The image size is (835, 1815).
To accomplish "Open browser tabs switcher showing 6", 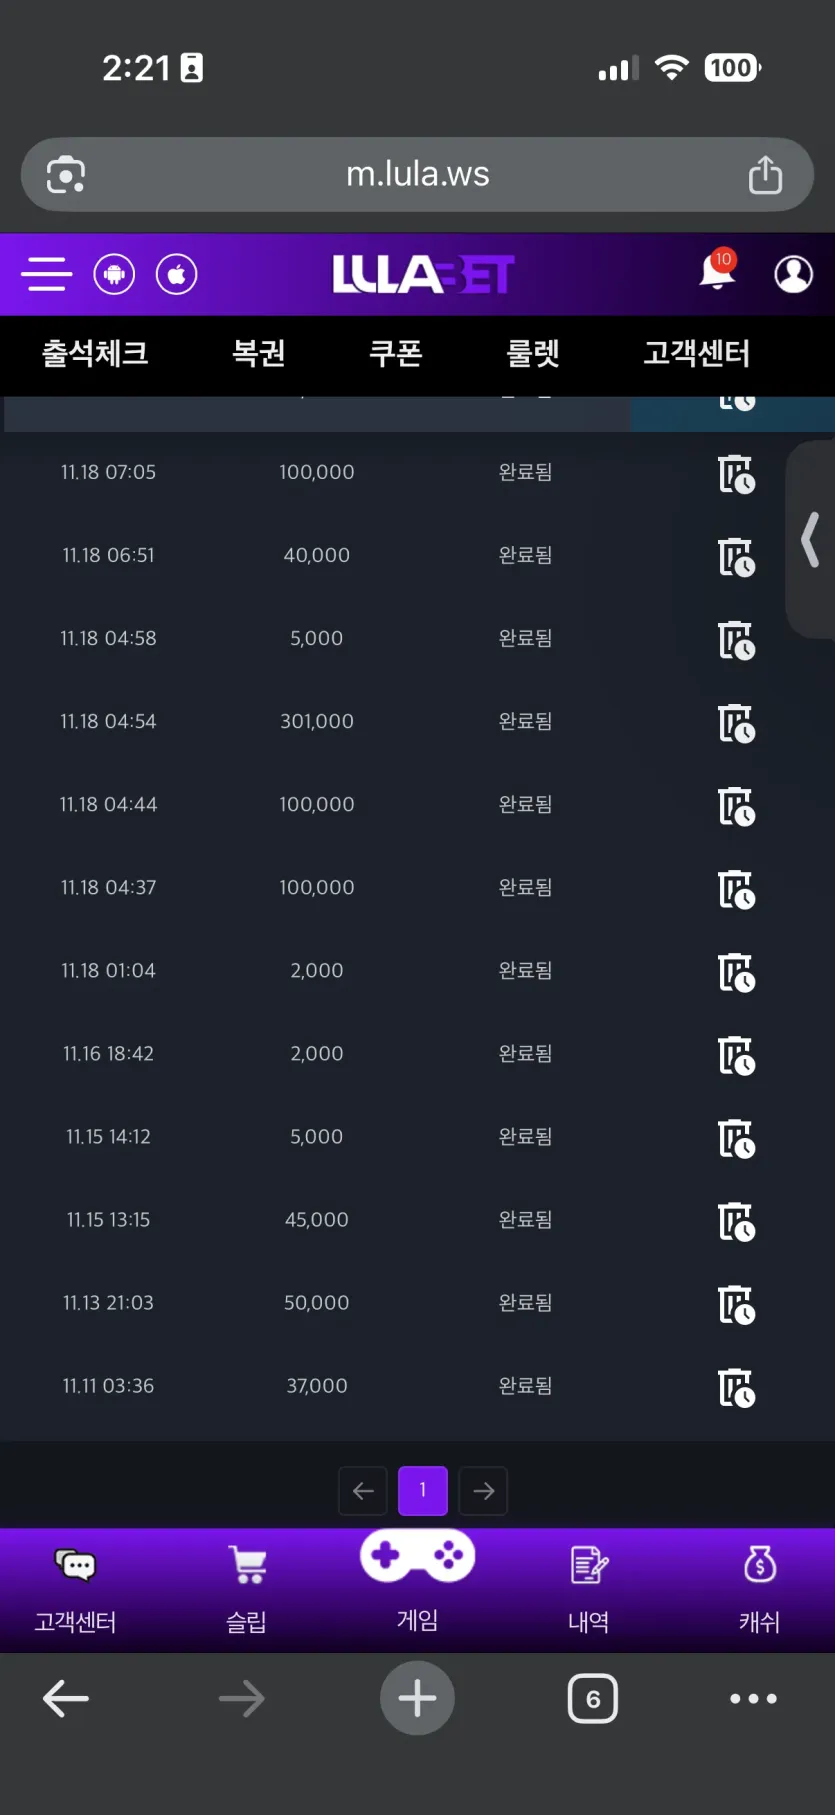I will 593,1698.
